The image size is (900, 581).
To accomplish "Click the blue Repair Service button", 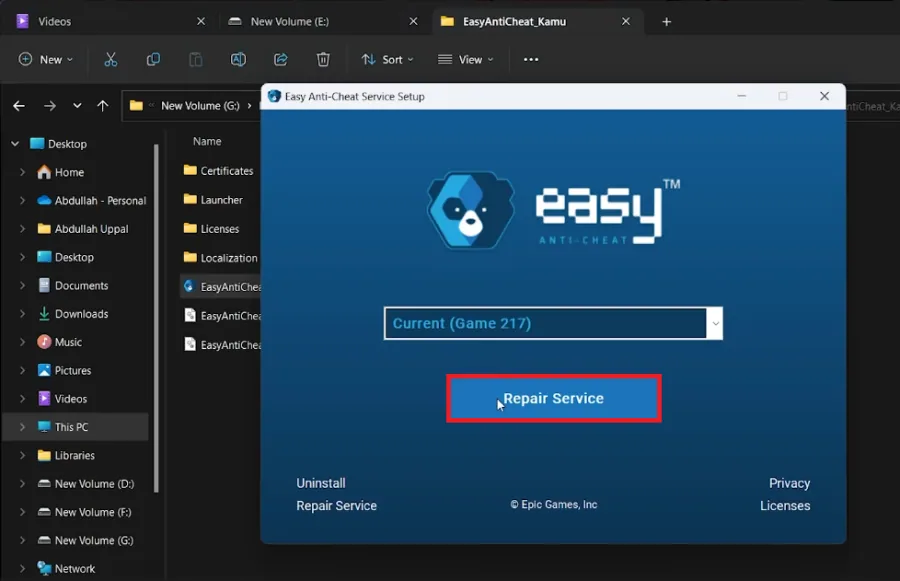I will click(x=554, y=398).
